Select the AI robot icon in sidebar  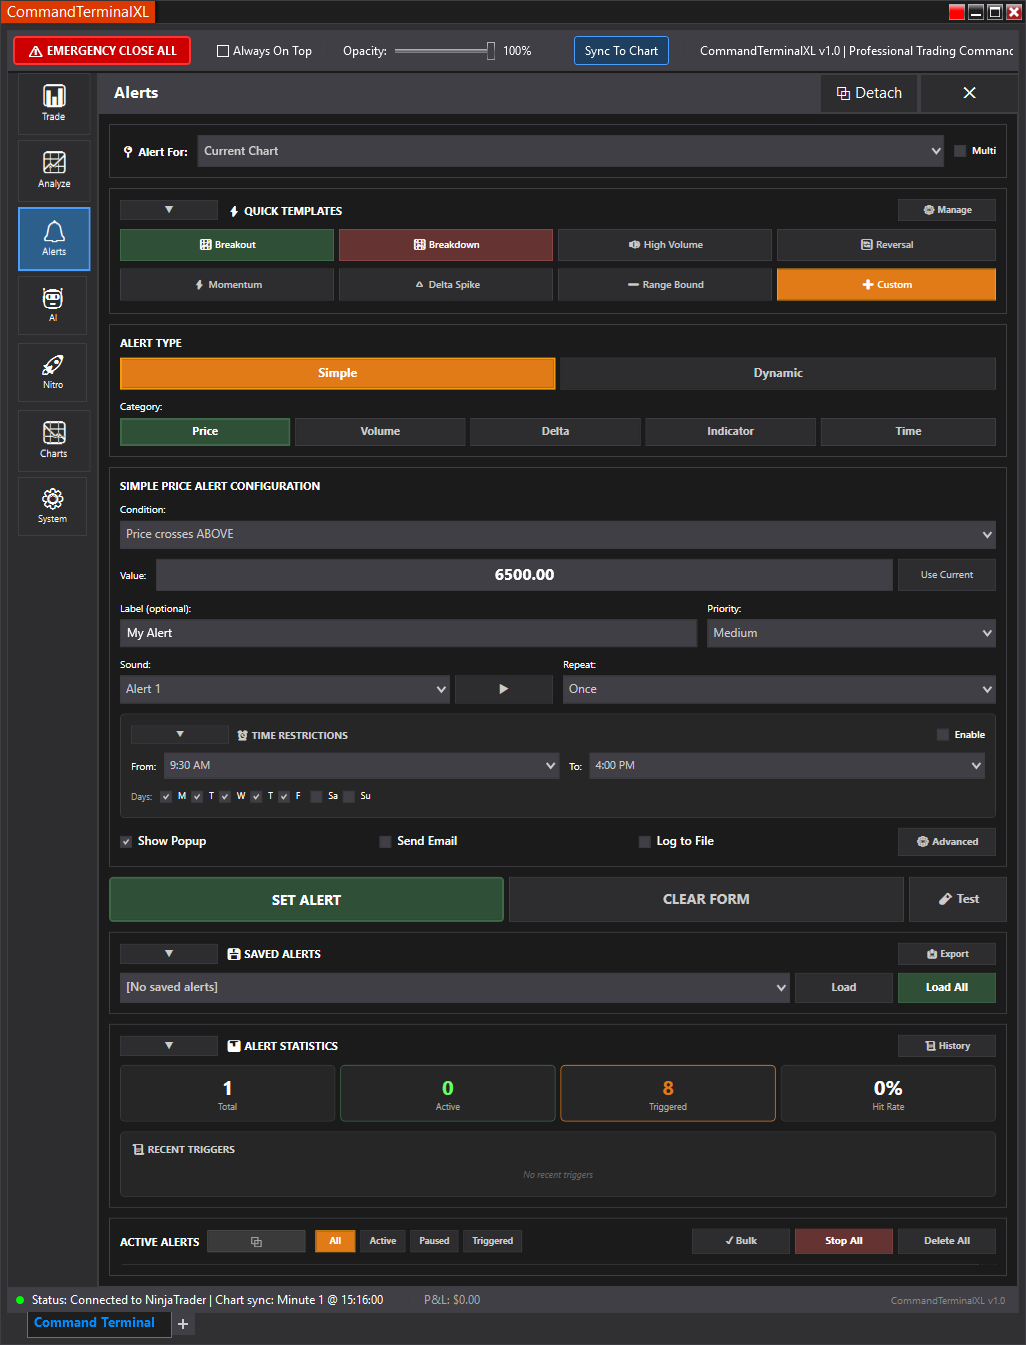pyautogui.click(x=54, y=304)
